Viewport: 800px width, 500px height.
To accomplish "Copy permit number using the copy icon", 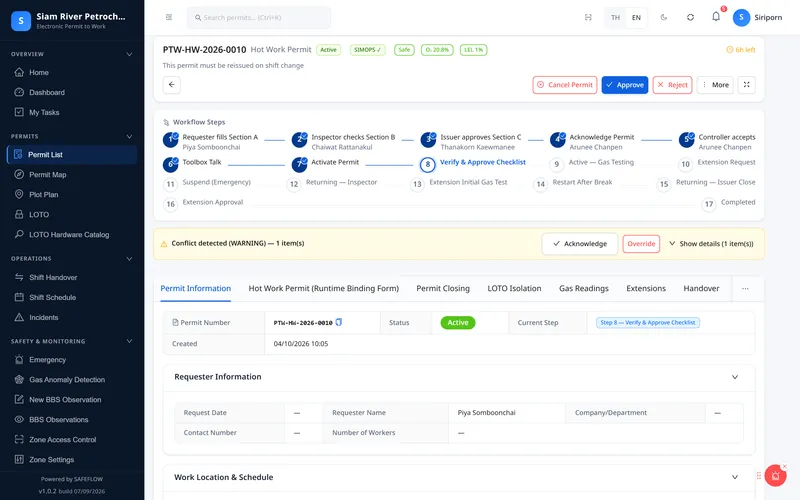I will (x=339, y=322).
